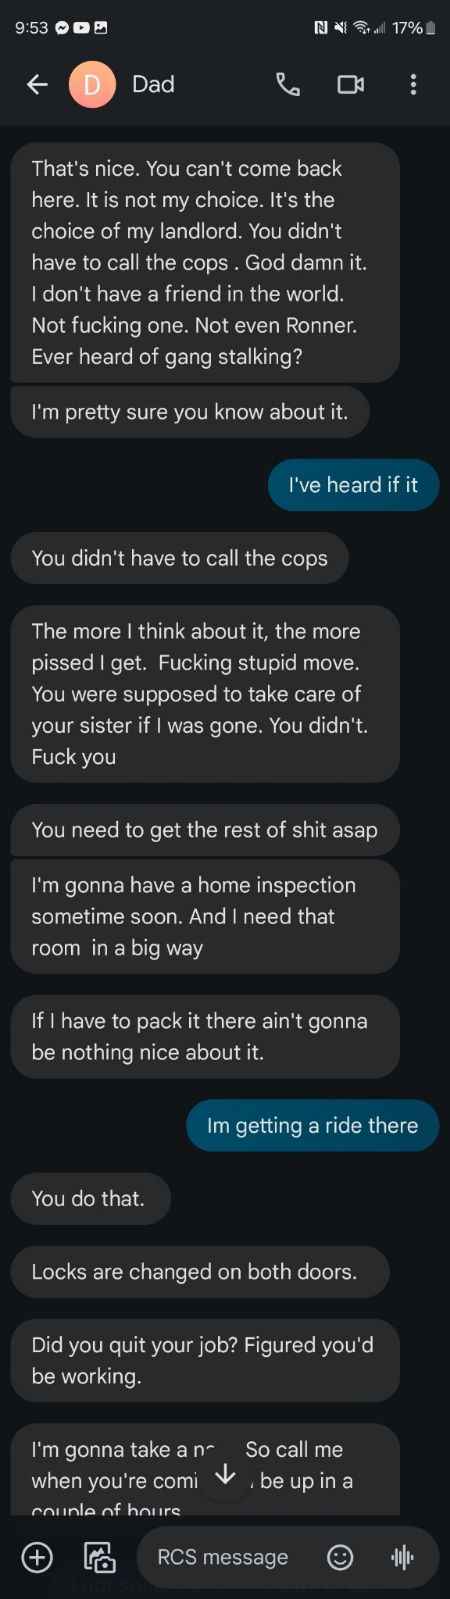The height and width of the screenshot is (1599, 450).
Task: Tap the Messenger notification icon in status bar
Action: [62, 28]
